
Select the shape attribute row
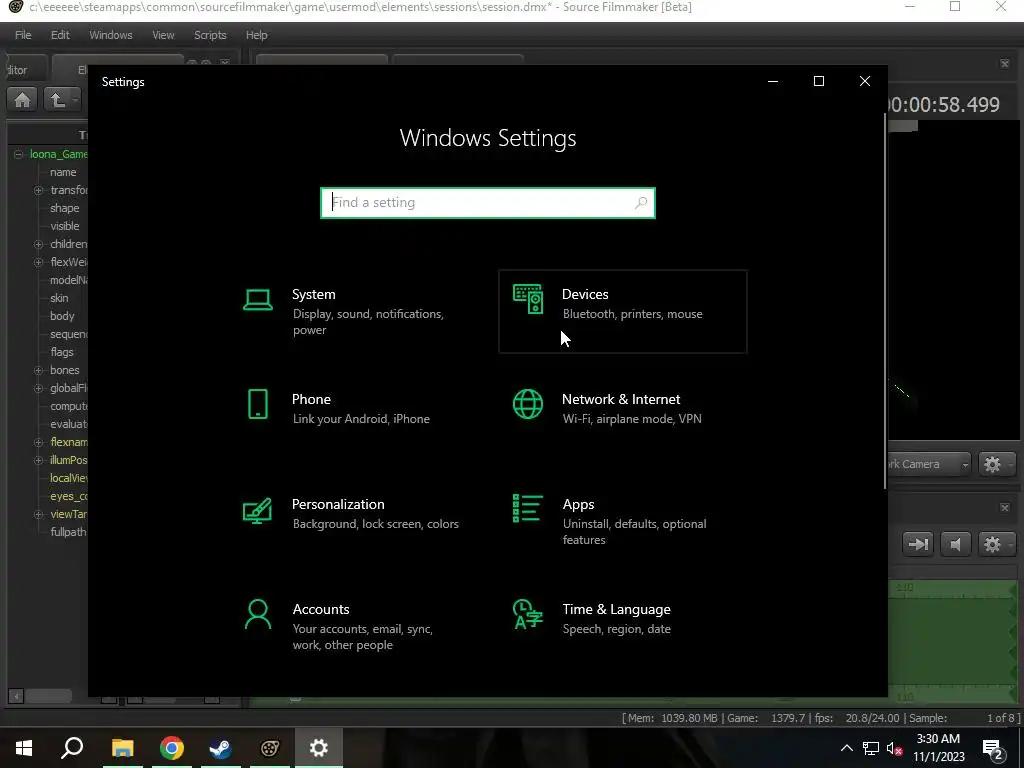[64, 208]
